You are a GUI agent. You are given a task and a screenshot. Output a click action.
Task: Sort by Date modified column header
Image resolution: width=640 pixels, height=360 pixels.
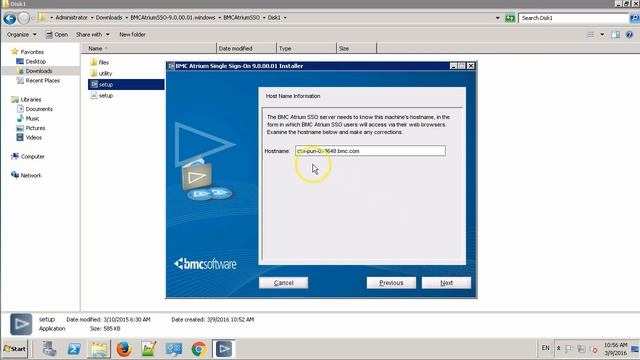tap(246, 48)
